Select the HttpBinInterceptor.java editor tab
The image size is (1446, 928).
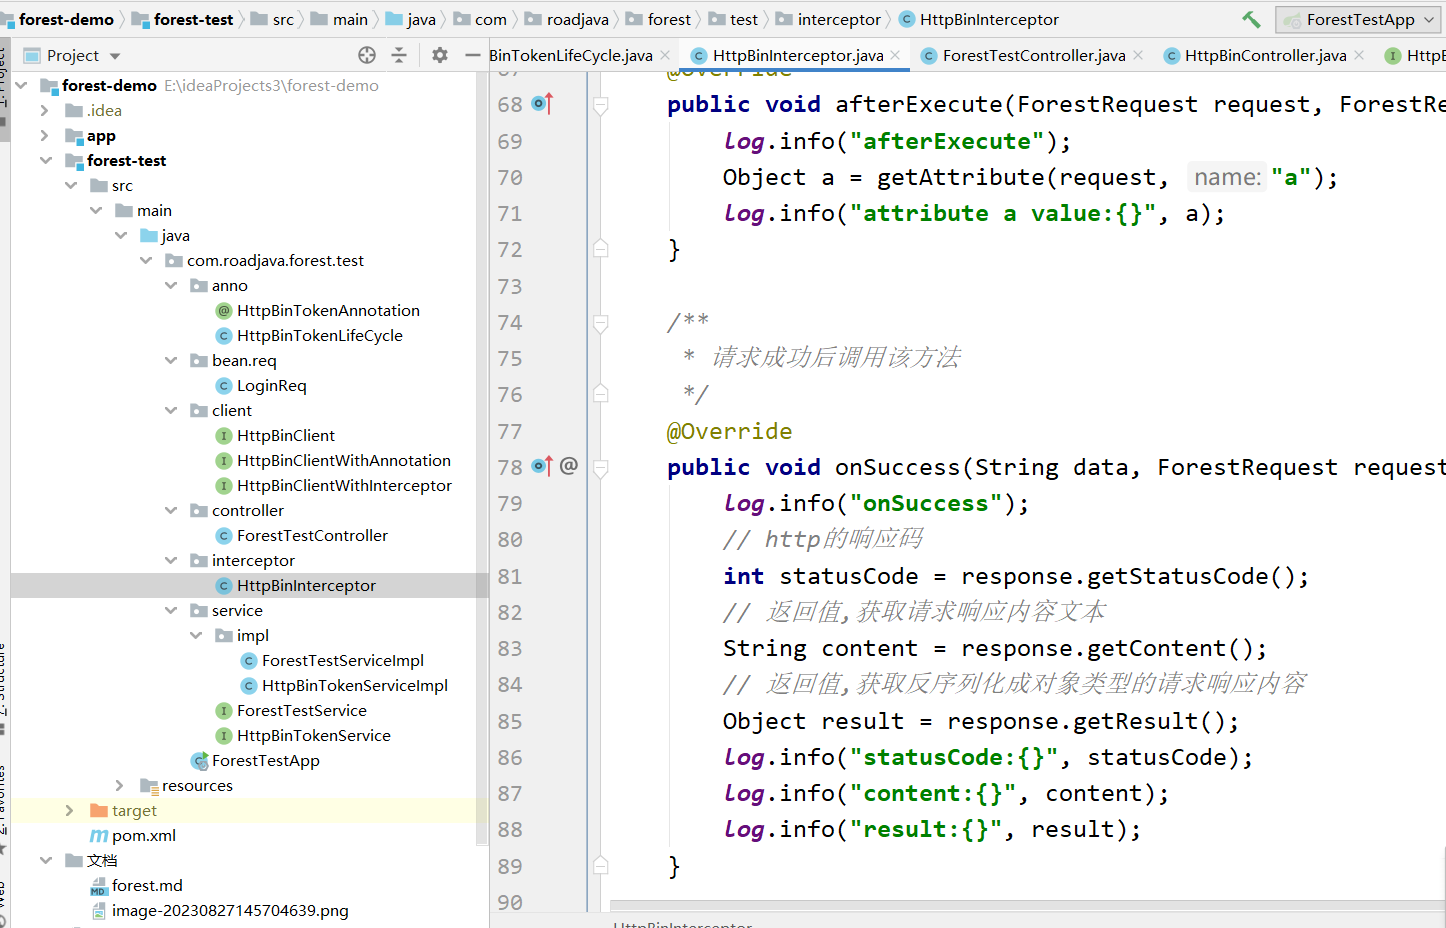tap(797, 56)
